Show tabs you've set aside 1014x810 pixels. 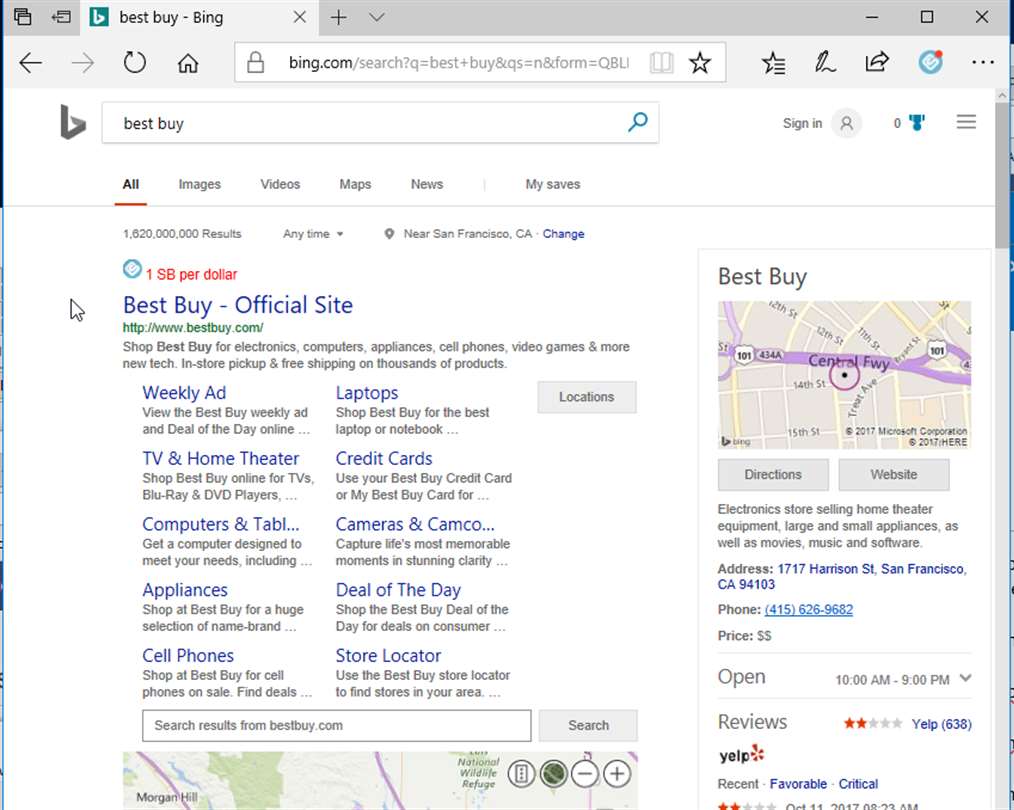click(23, 17)
